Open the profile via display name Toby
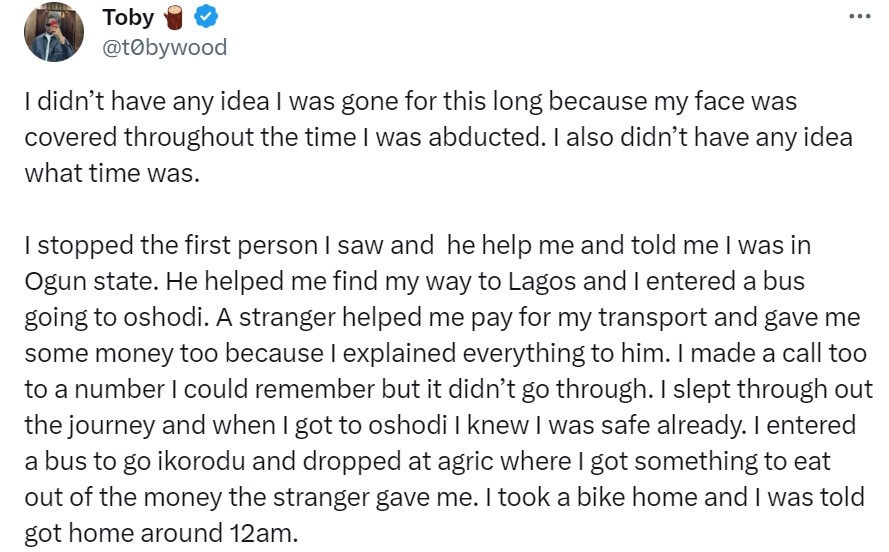Viewport: 889px width, 552px height. point(129,18)
